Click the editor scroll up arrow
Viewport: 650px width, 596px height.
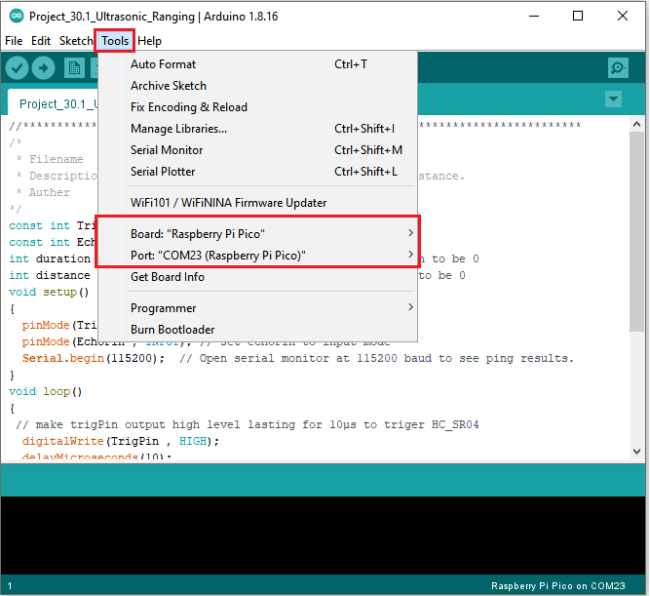click(x=637, y=124)
